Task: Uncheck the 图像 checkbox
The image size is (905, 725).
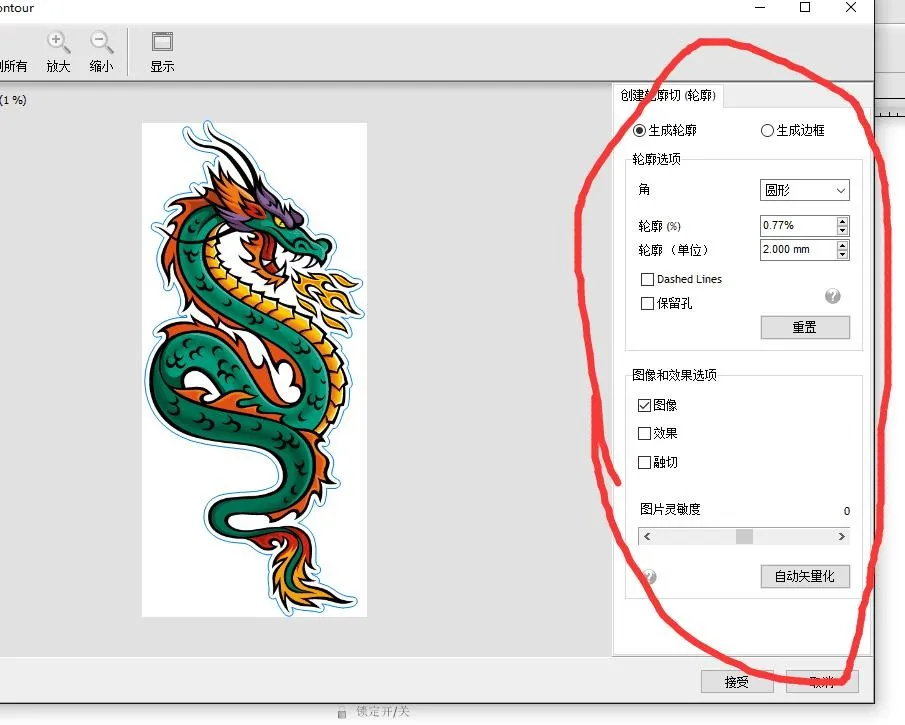Action: [x=644, y=405]
